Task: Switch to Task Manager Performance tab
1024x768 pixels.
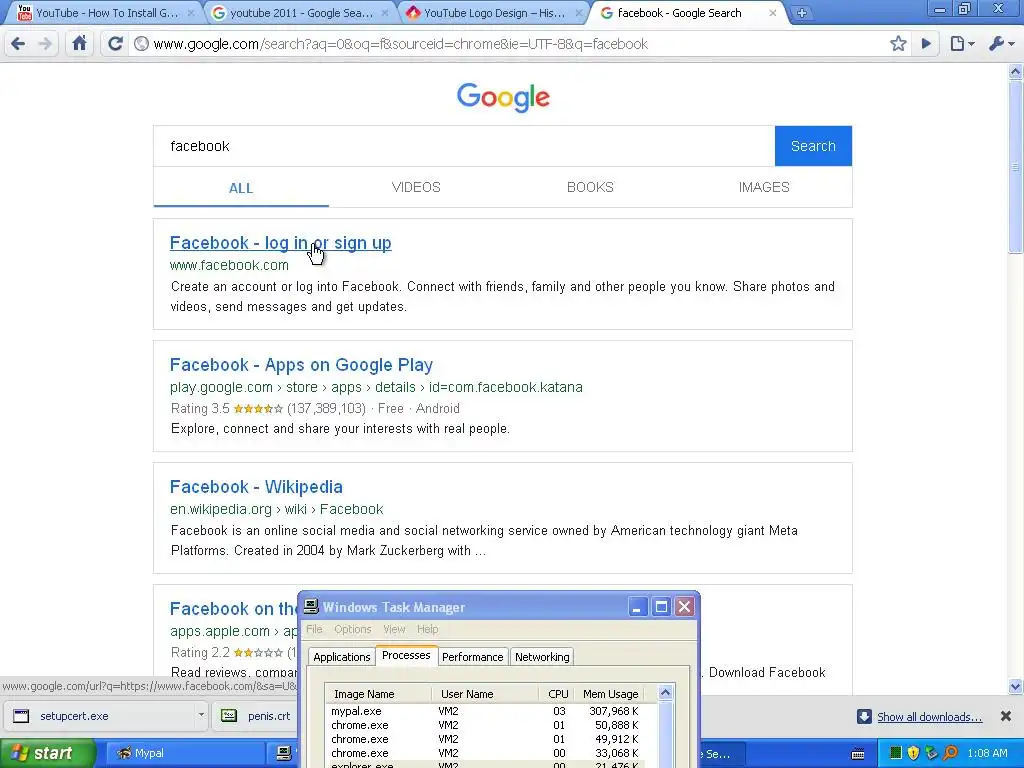Action: (x=472, y=657)
